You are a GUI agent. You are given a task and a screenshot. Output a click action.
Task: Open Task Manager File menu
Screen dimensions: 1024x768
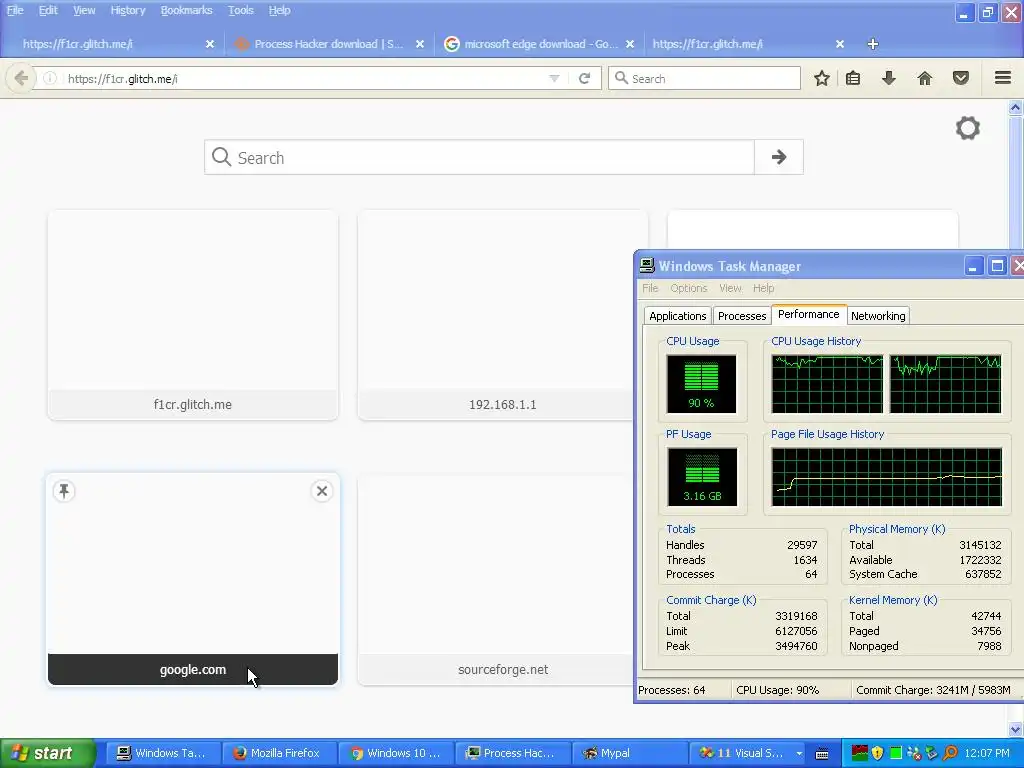650,288
